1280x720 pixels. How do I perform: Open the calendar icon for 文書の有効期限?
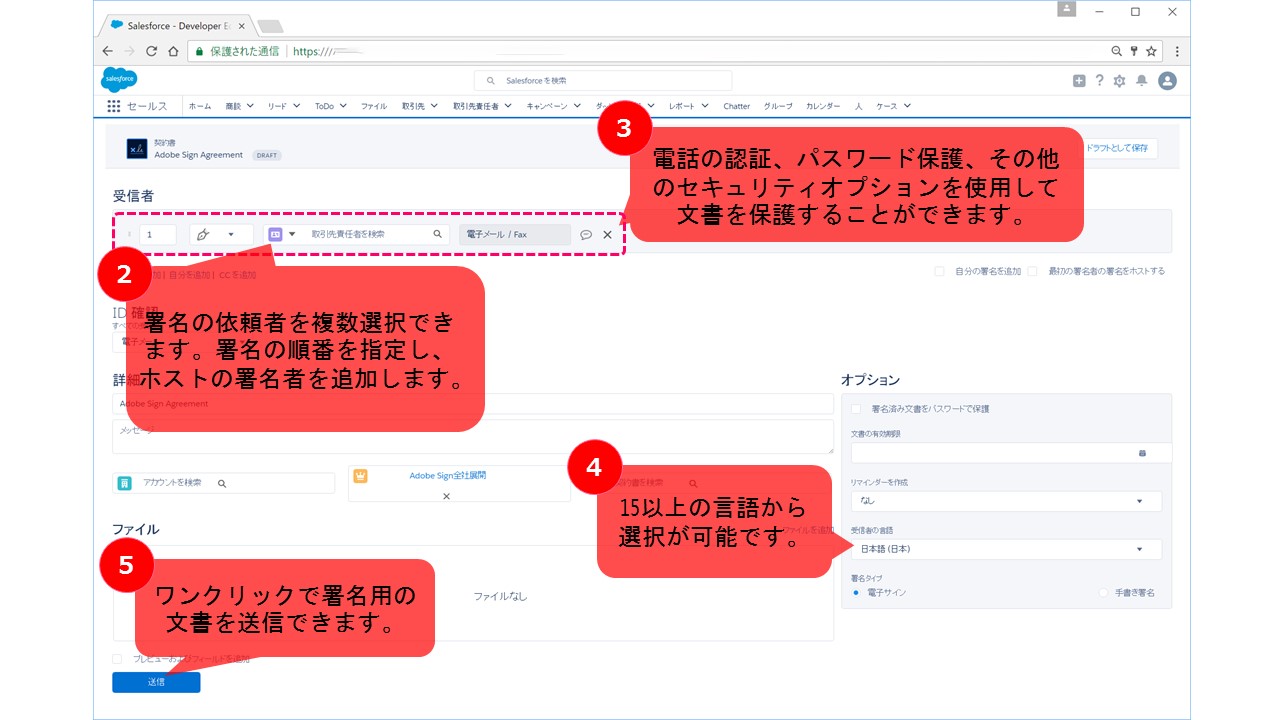1142,453
